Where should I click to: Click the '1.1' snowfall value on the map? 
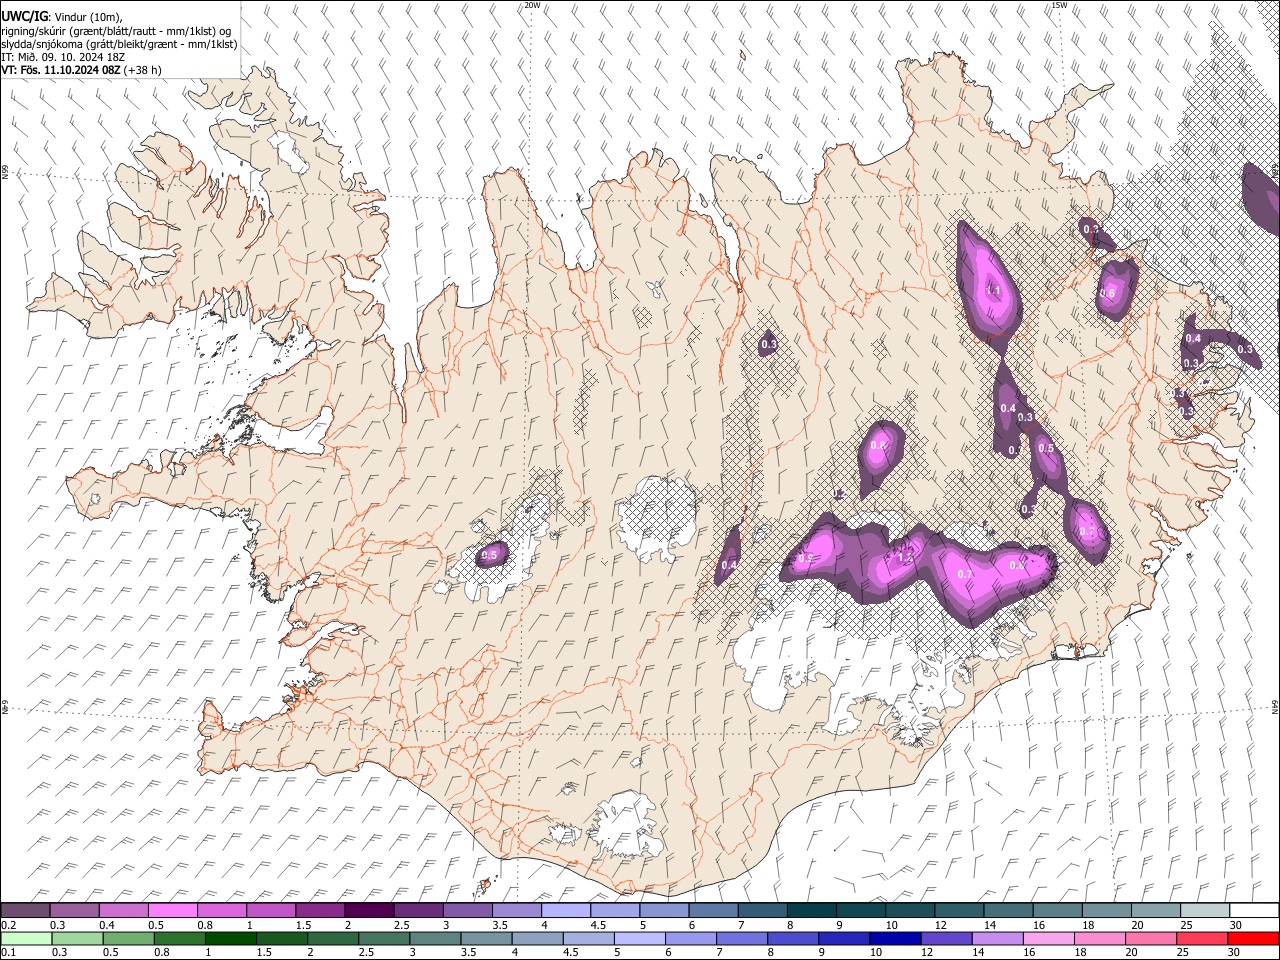click(x=993, y=291)
